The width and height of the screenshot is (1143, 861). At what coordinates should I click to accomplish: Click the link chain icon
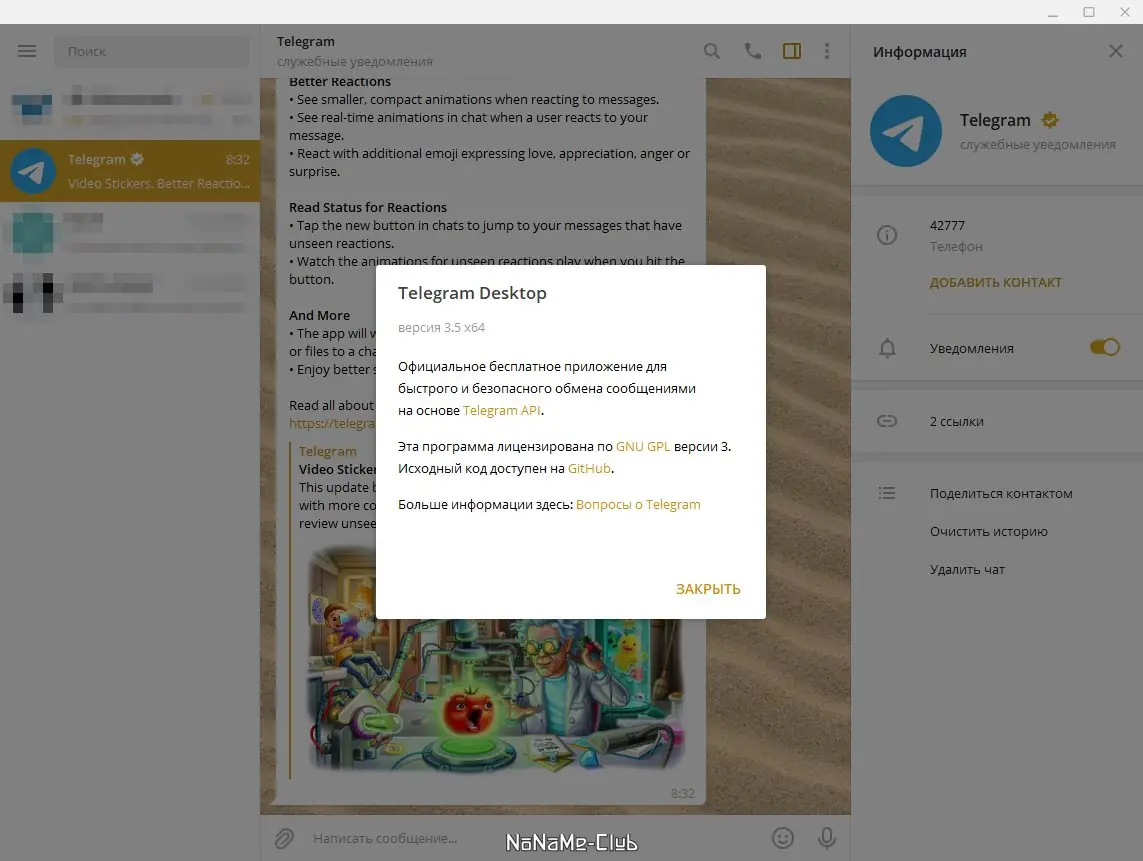[886, 421]
